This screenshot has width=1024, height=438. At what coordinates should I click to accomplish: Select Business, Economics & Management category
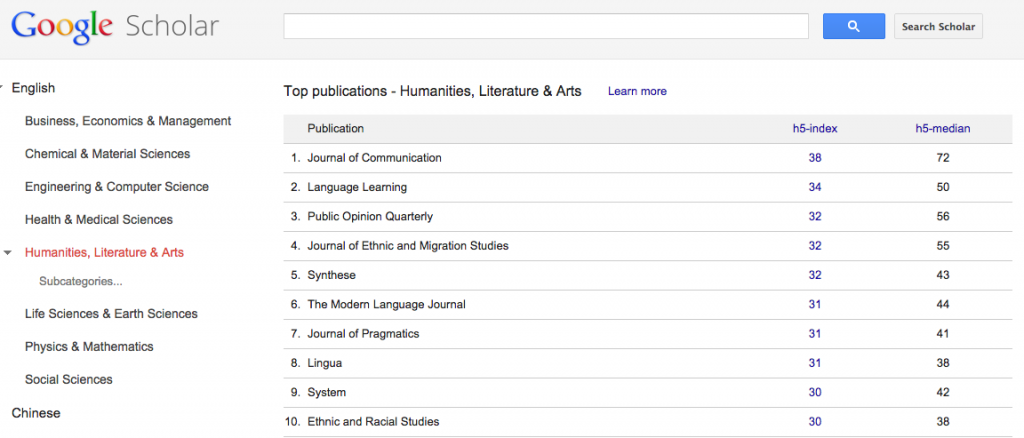click(x=128, y=121)
